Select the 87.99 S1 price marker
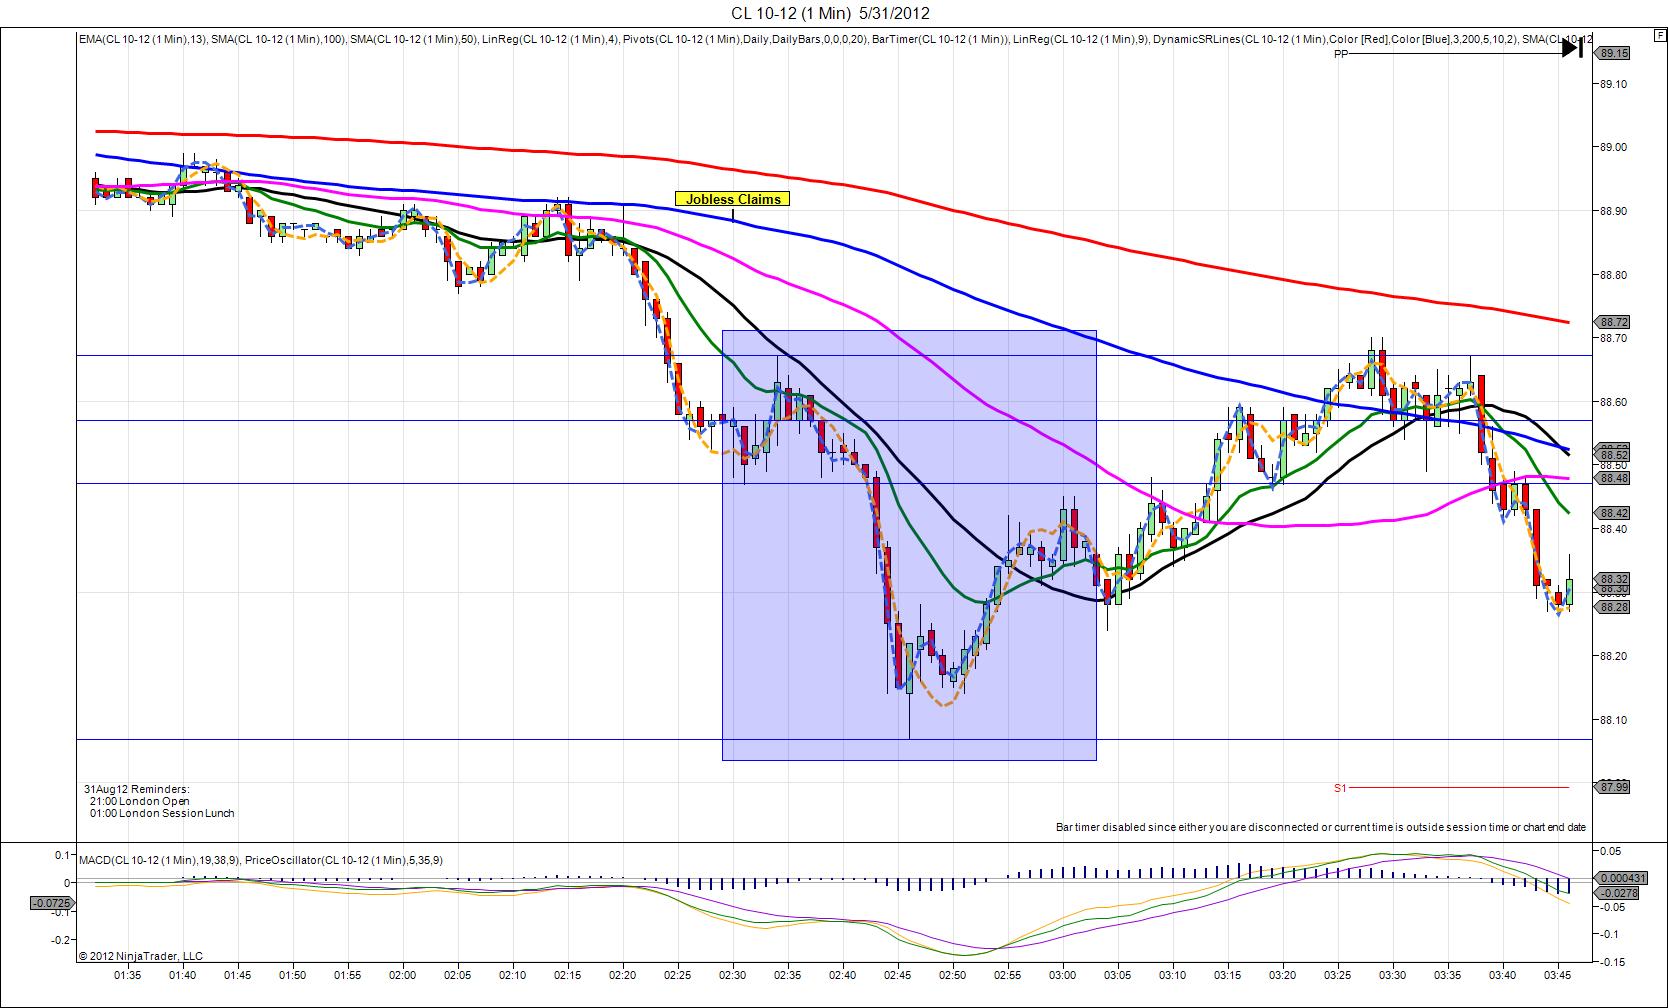The image size is (1668, 1008). pos(1613,787)
